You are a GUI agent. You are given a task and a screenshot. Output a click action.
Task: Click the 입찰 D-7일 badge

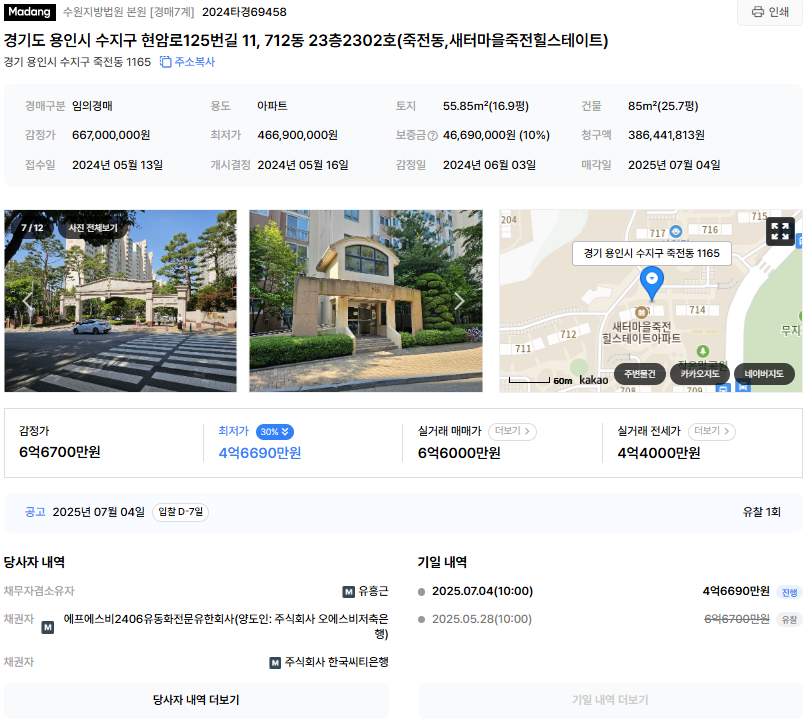[180, 512]
